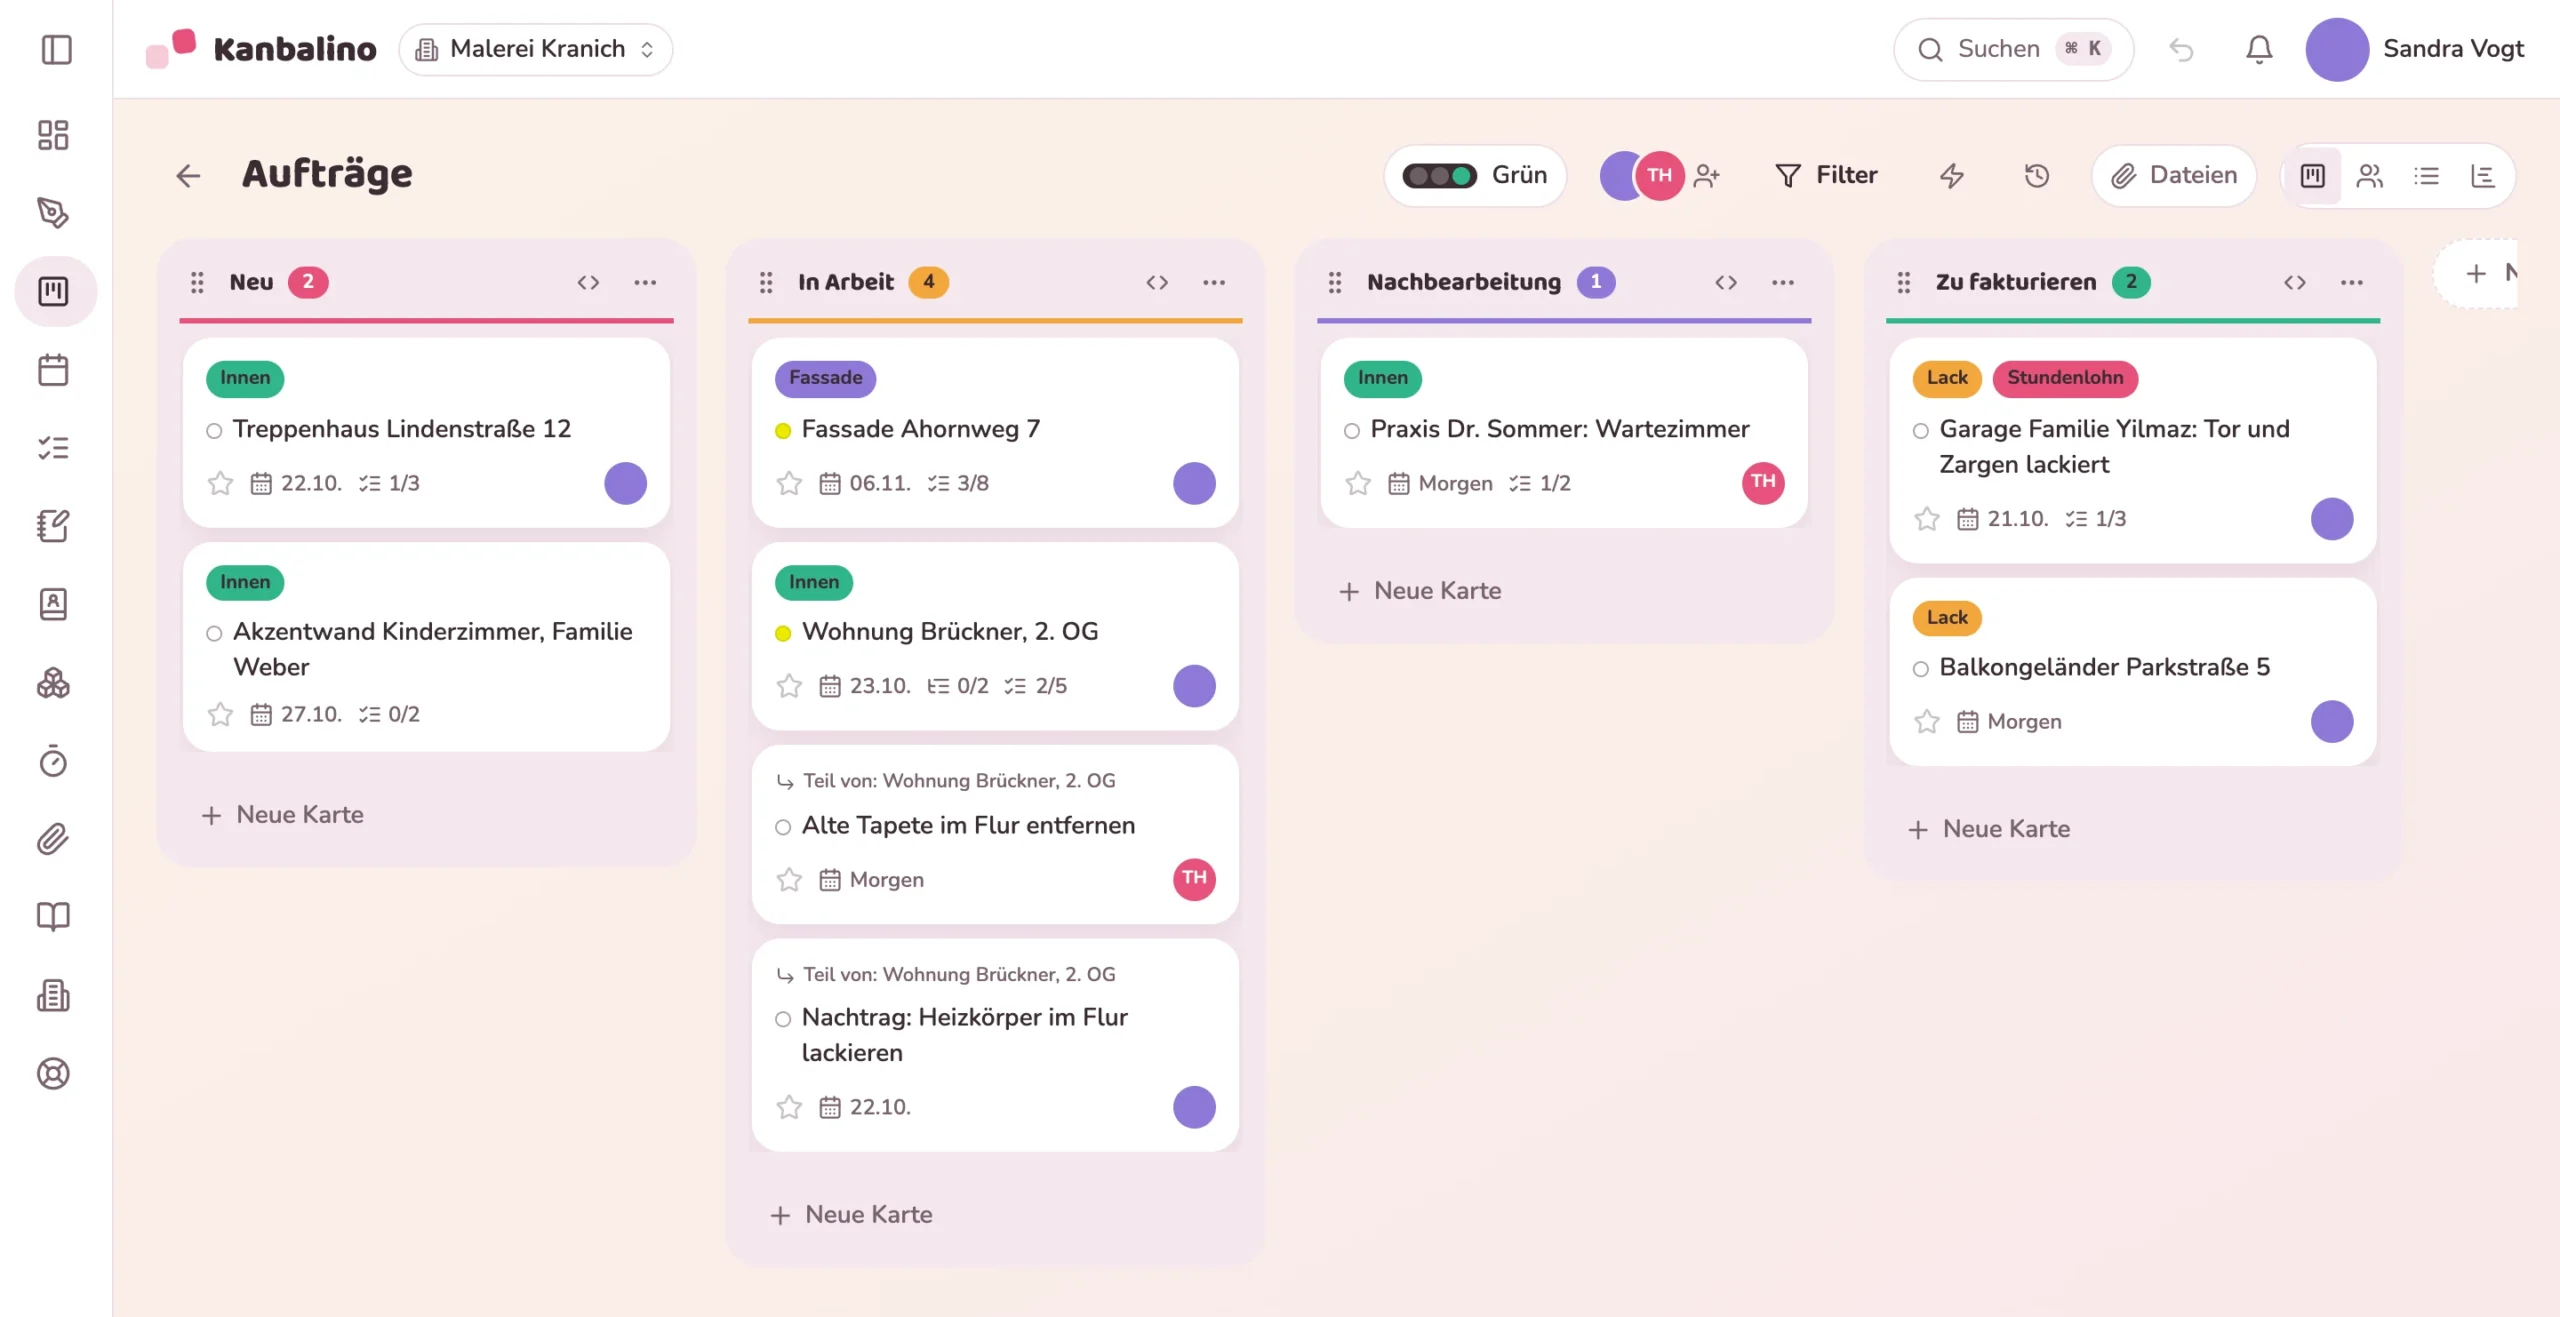
Task: Open the calendar icon in sidebar
Action: [x=53, y=370]
